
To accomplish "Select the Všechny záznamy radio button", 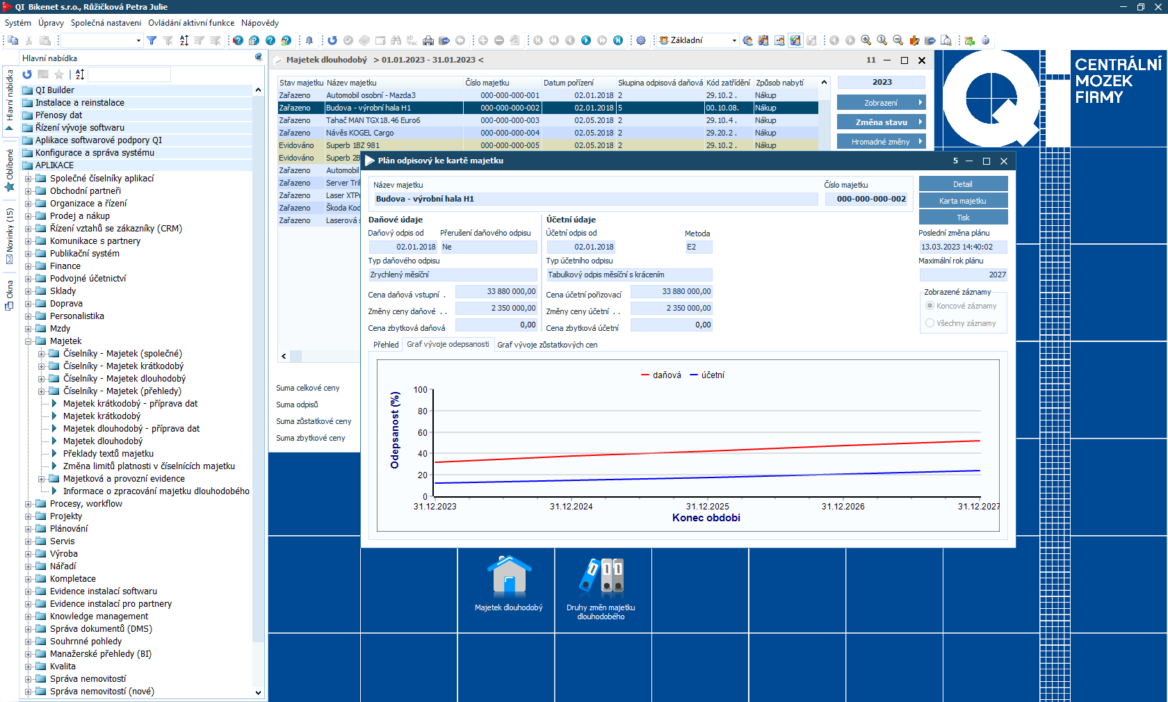I will click(x=931, y=323).
